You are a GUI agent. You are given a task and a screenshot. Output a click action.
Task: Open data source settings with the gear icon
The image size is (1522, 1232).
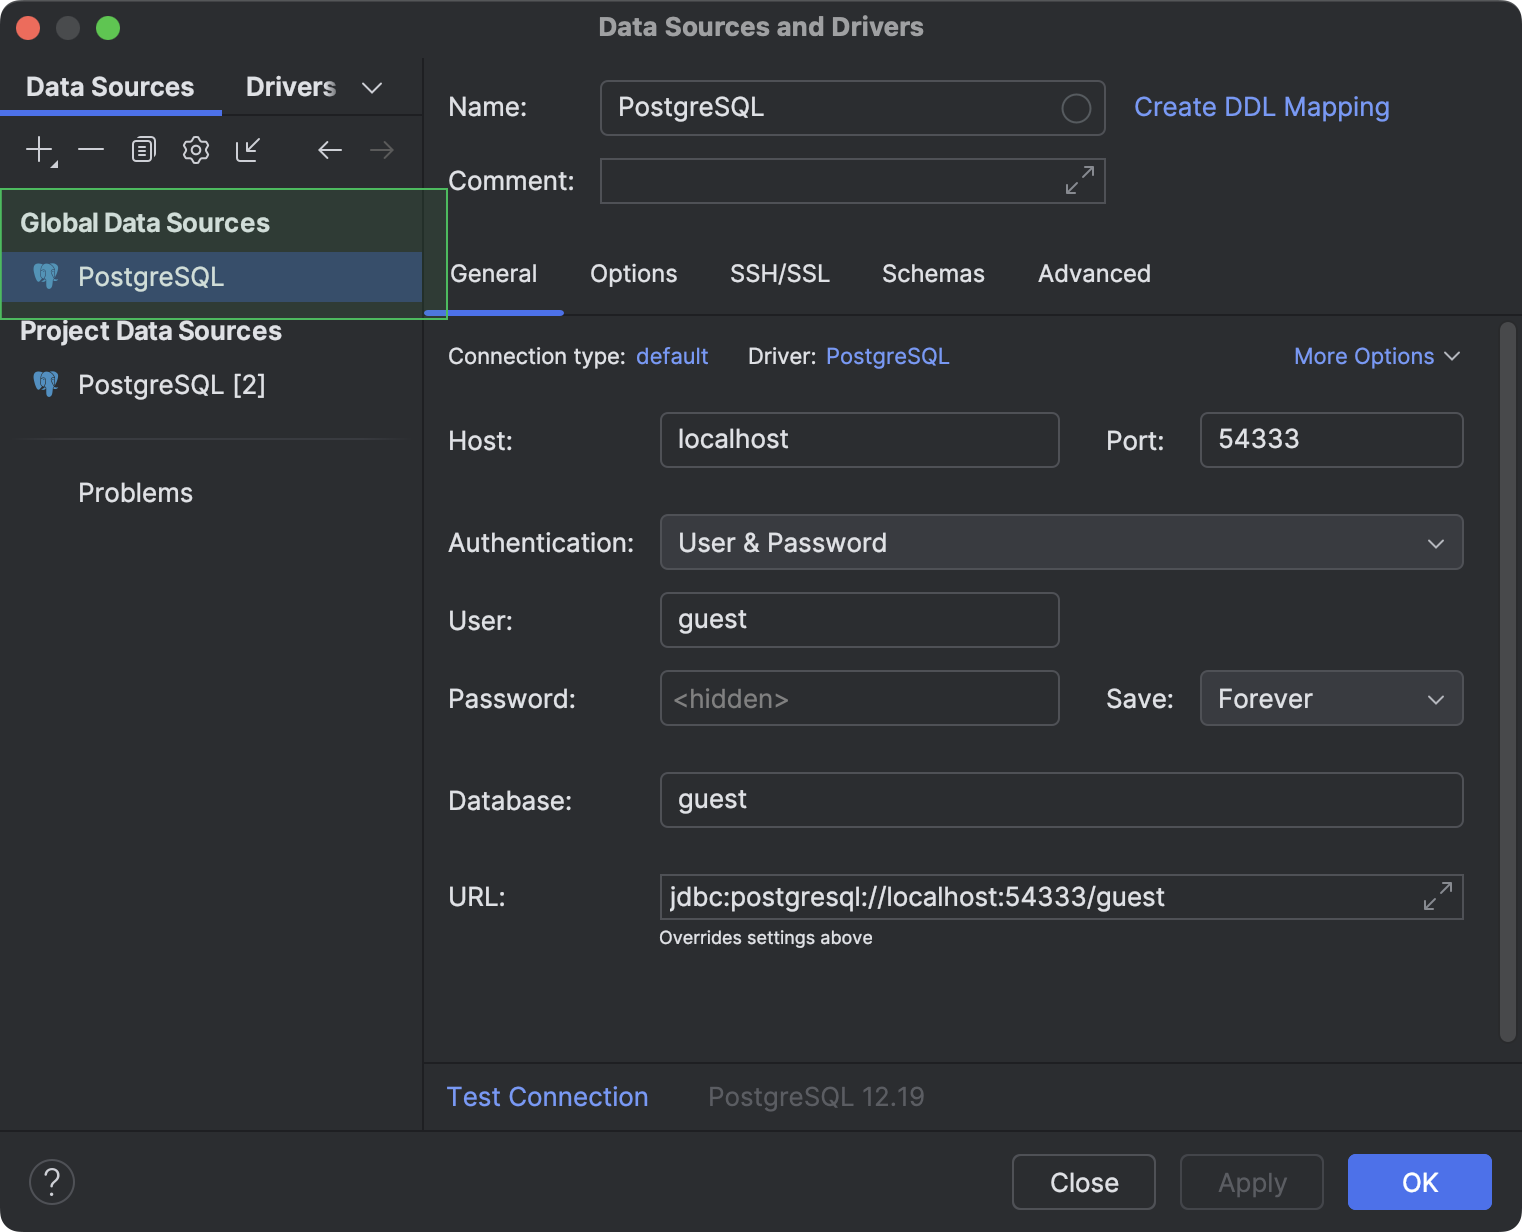[195, 150]
